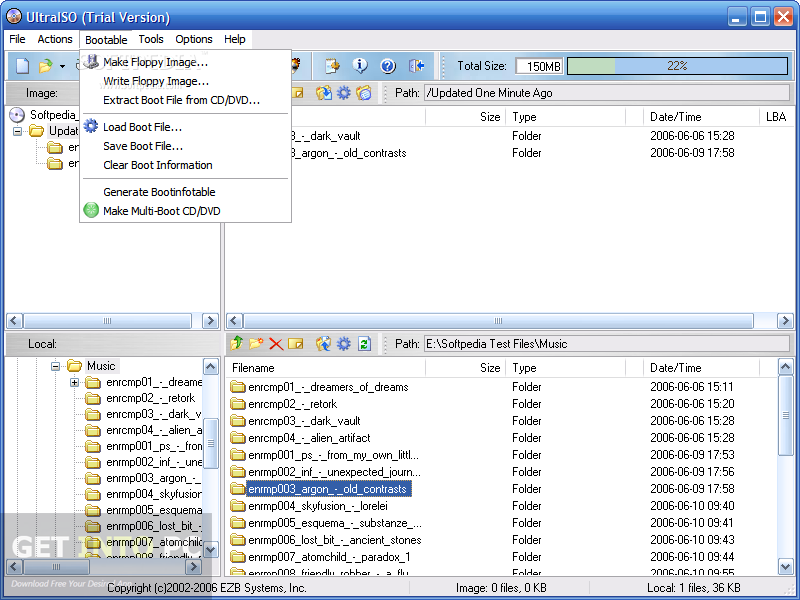The width and height of the screenshot is (800, 600).
Task: Click the Load Boot File gear icon
Action: coord(91,126)
